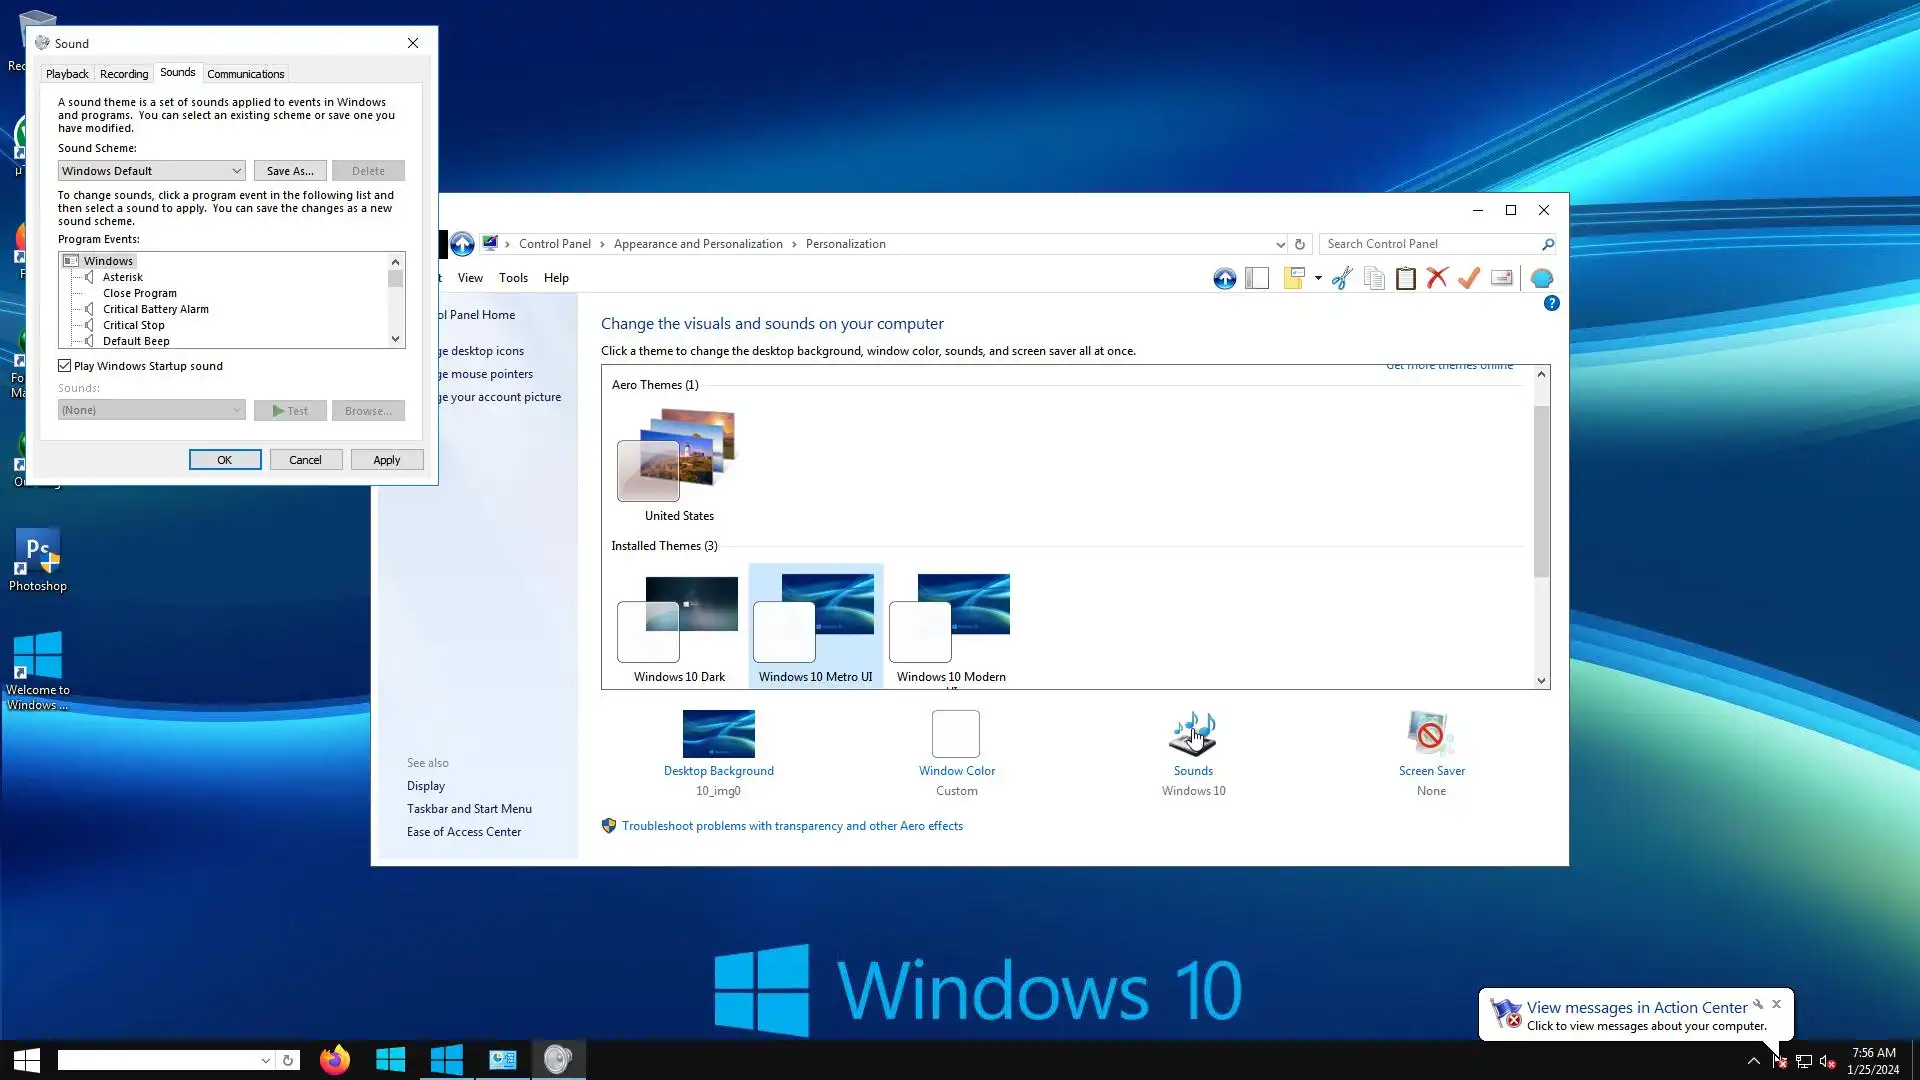The height and width of the screenshot is (1080, 1920).
Task: Open the Sound Scheme dropdown
Action: coord(151,171)
